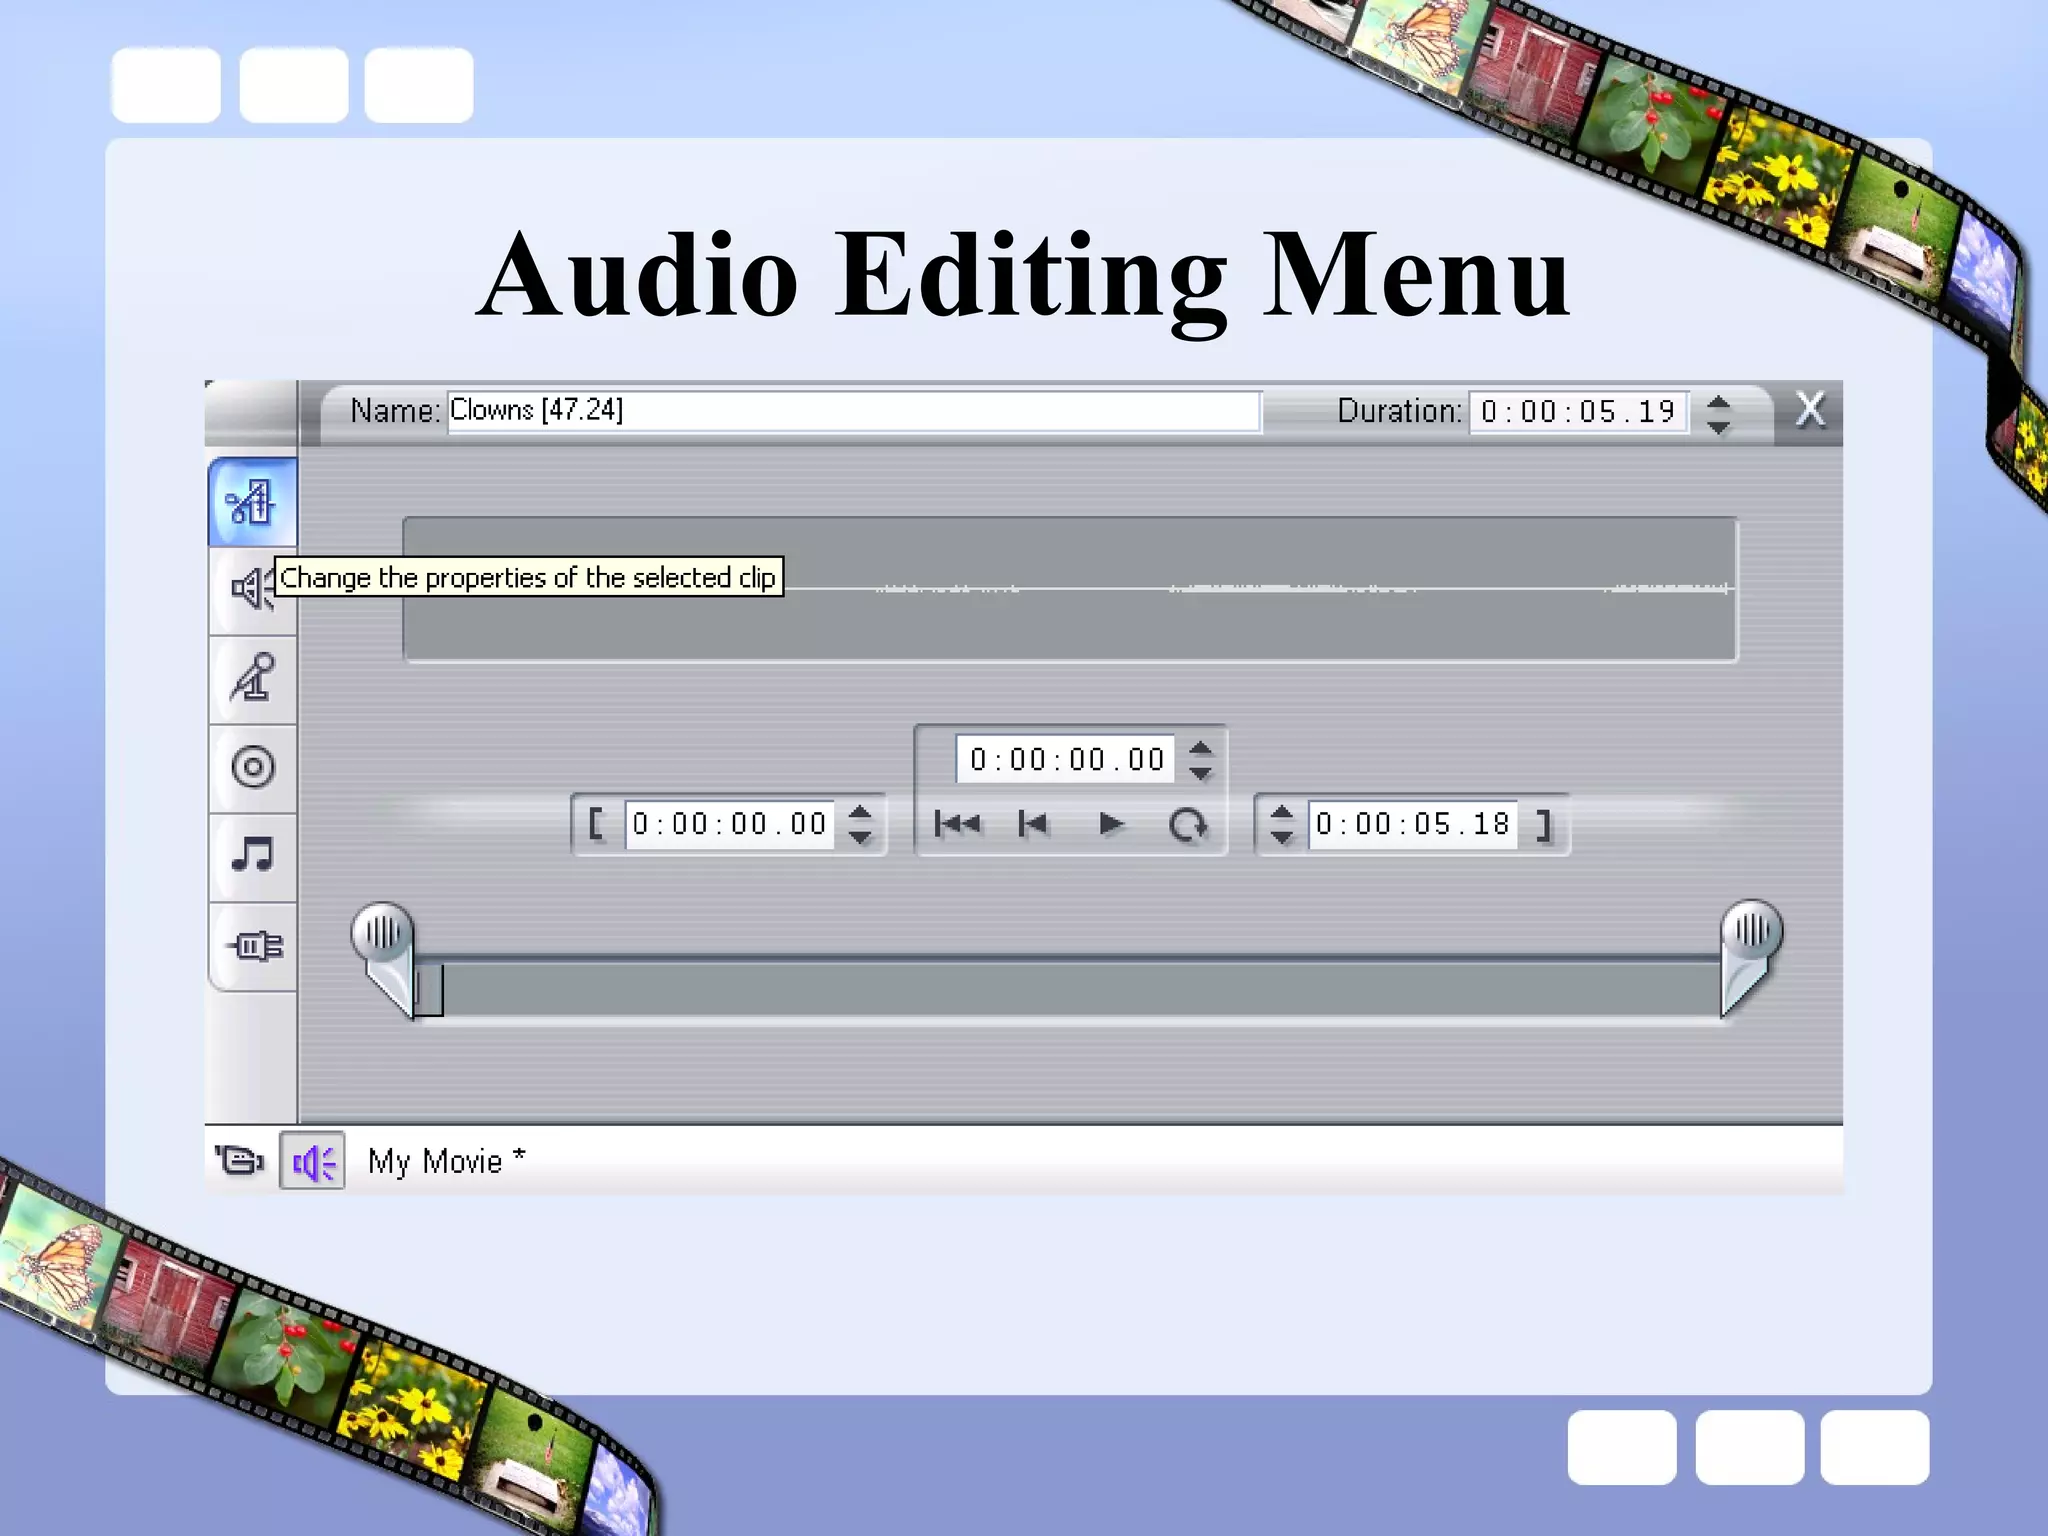Open the audio effects plug-in tool
Viewport: 2048px width, 1536px height.
click(252, 945)
